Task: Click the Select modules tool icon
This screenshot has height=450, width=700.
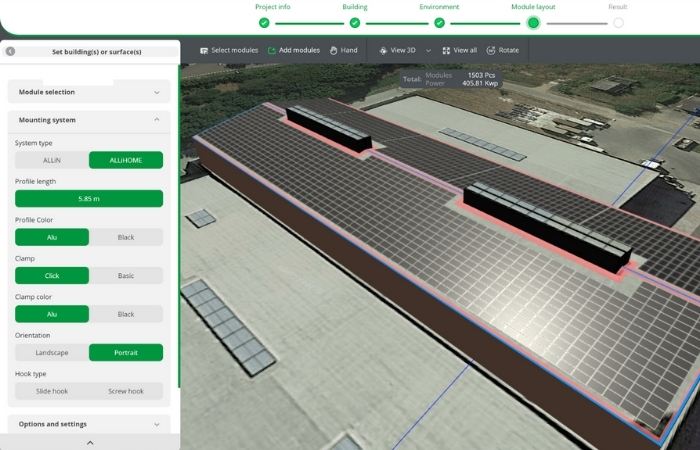Action: pyautogui.click(x=204, y=50)
